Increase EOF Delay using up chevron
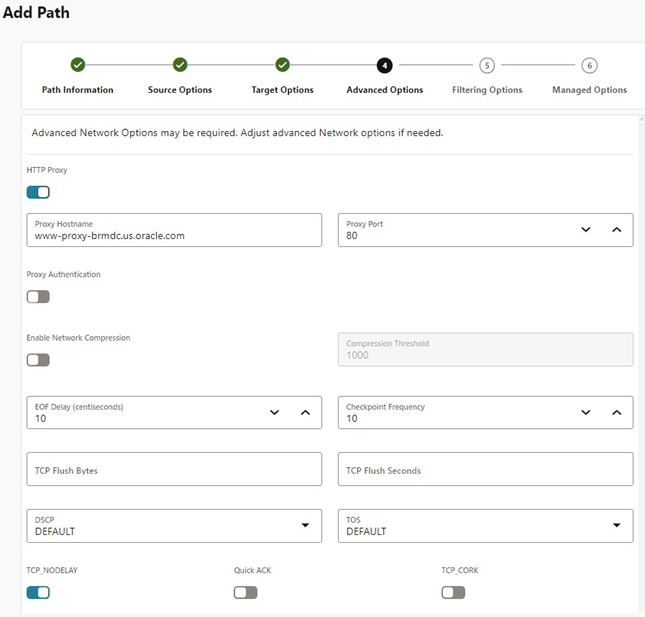 click(x=305, y=412)
